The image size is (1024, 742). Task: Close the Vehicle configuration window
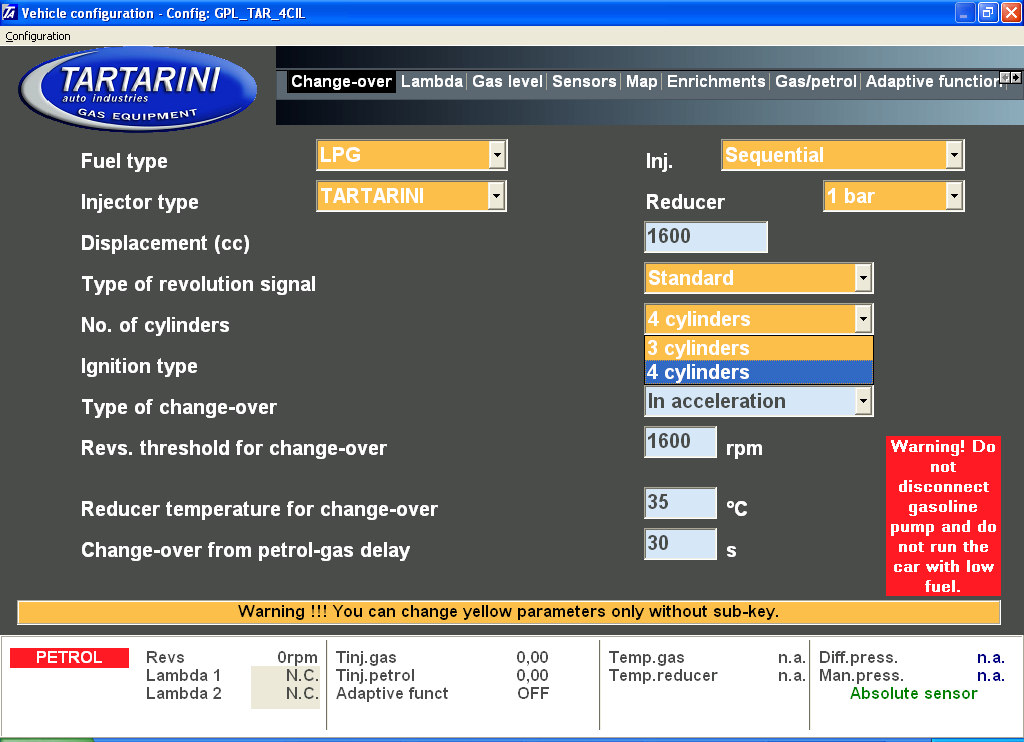coord(1010,12)
